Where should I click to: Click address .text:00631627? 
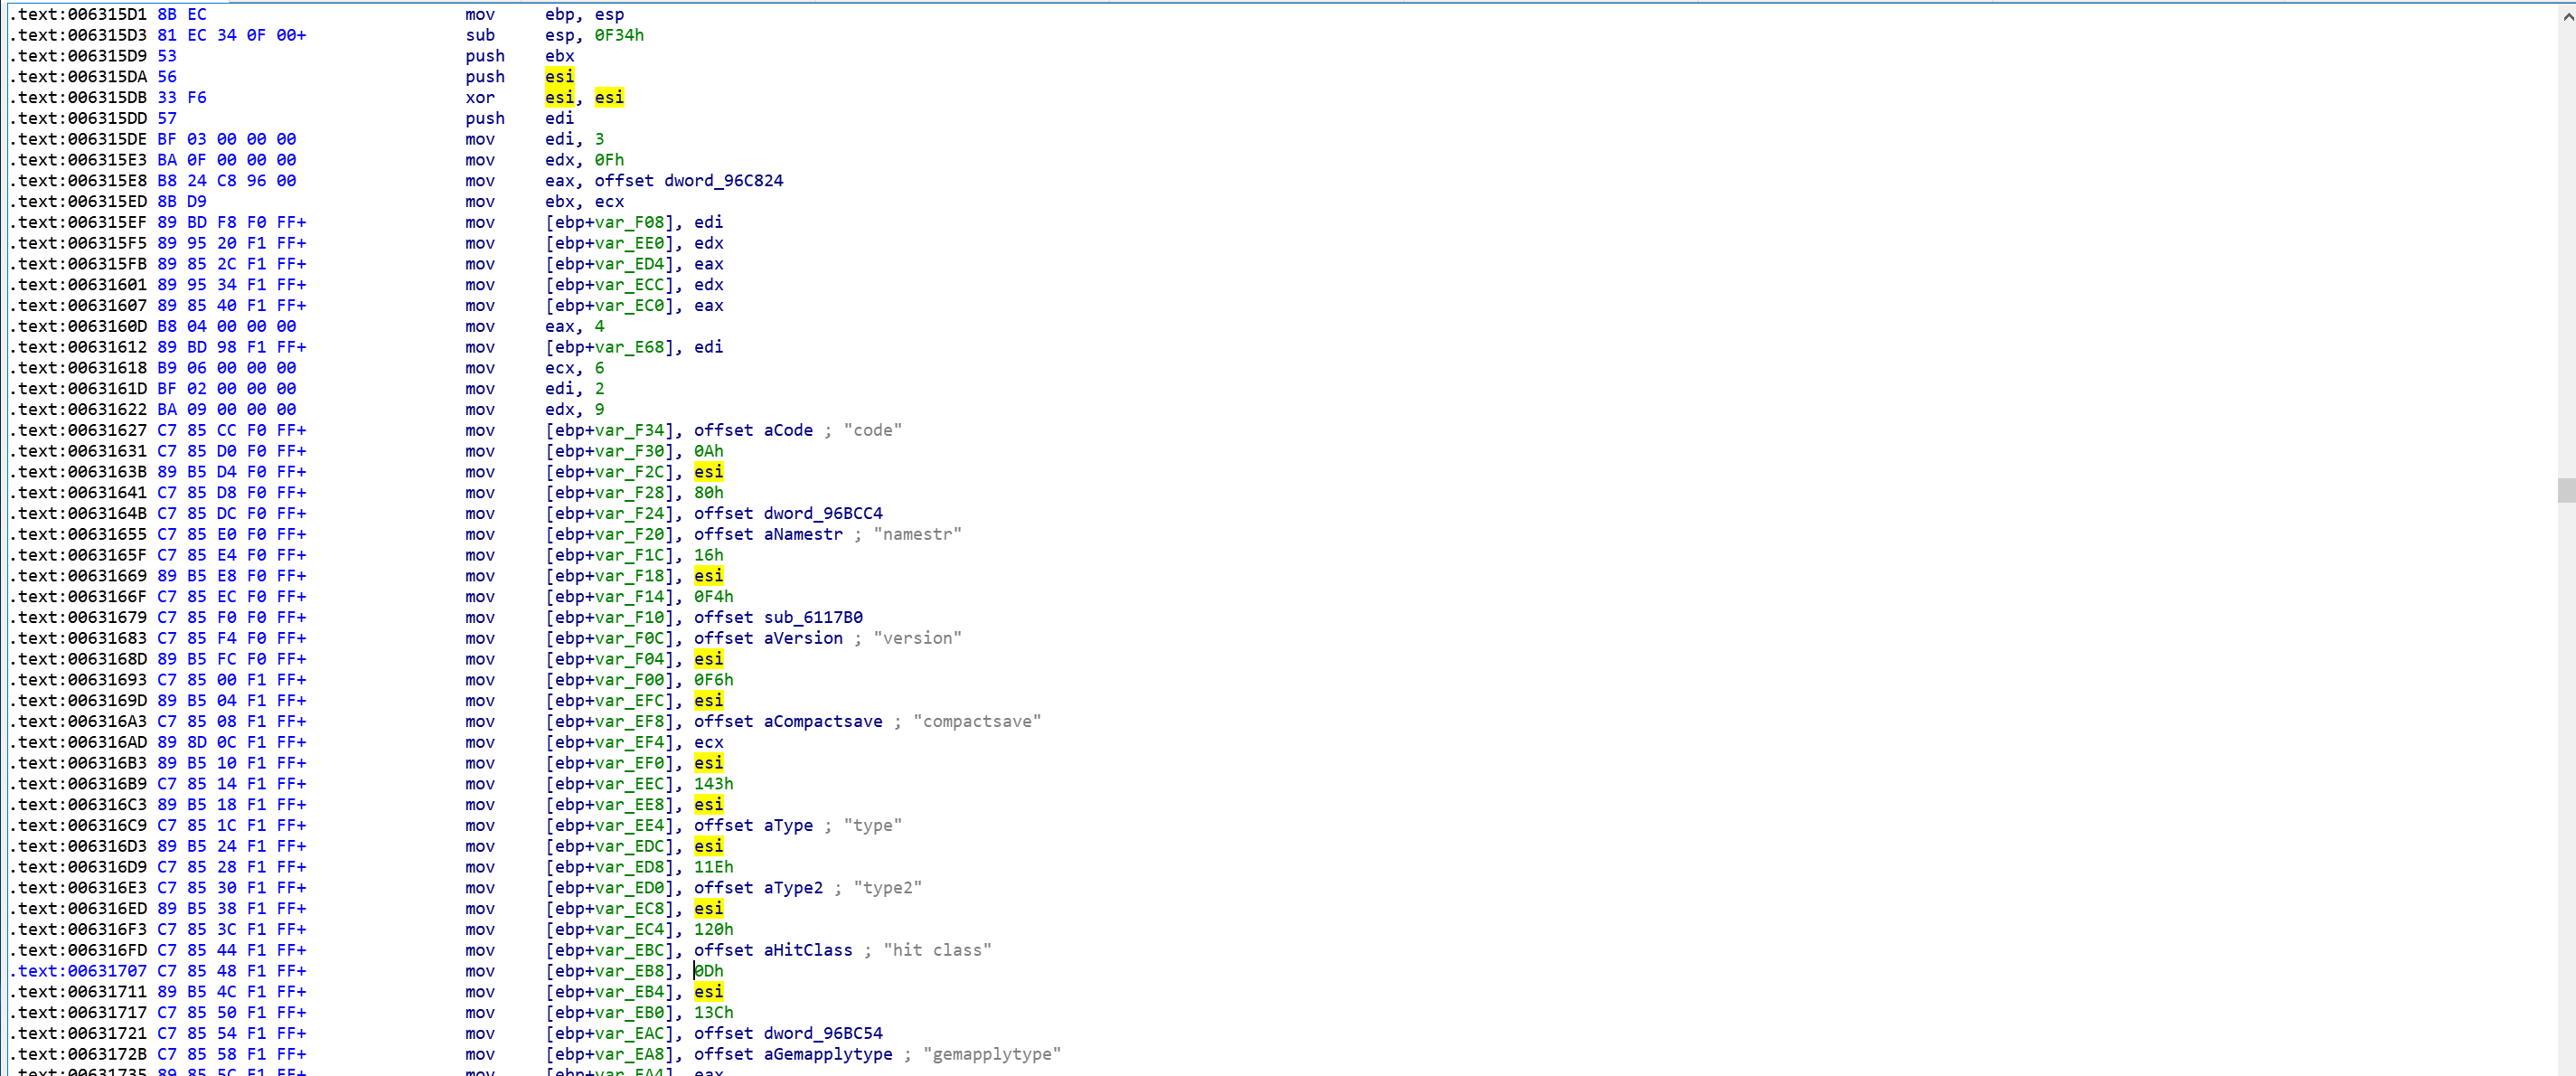pyautogui.click(x=78, y=430)
